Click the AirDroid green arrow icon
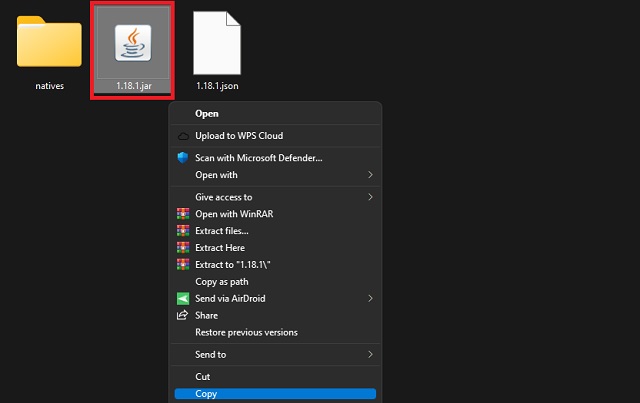Image resolution: width=640 pixels, height=403 pixels. pyautogui.click(x=183, y=298)
